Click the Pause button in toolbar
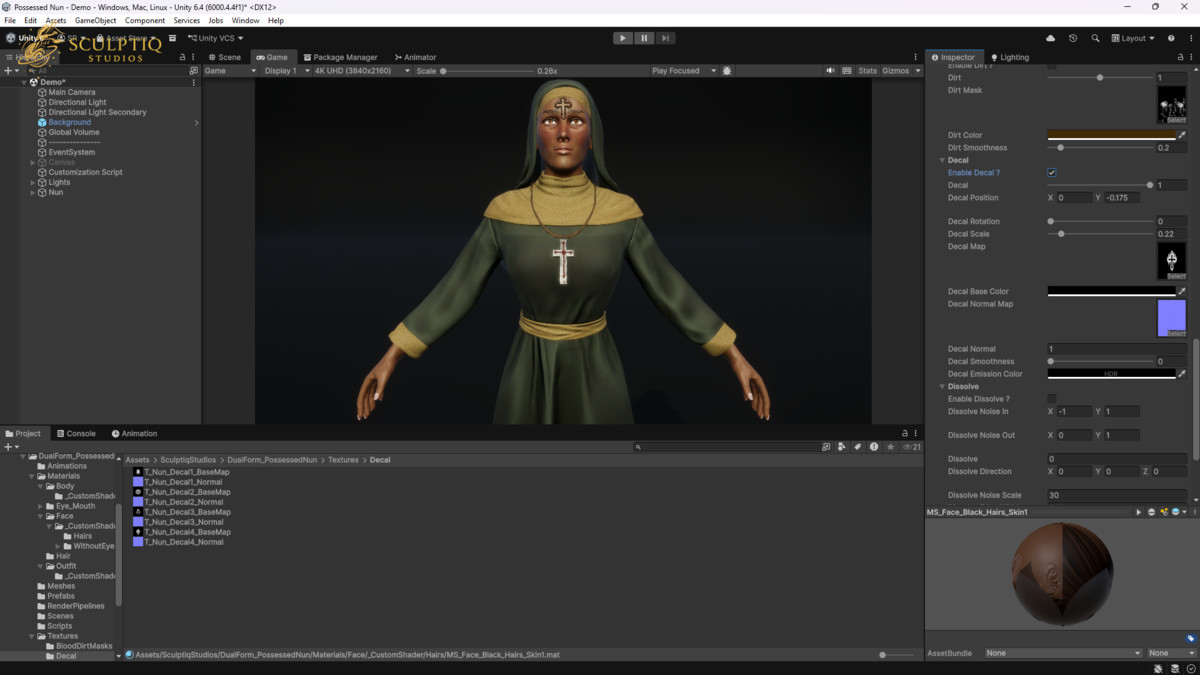The image size is (1200, 675). pos(644,38)
